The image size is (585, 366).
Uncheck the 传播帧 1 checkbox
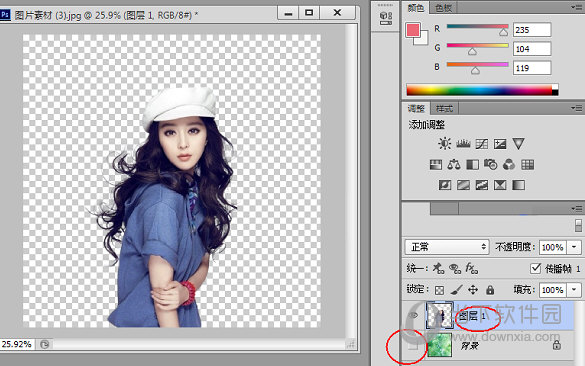tap(535, 268)
